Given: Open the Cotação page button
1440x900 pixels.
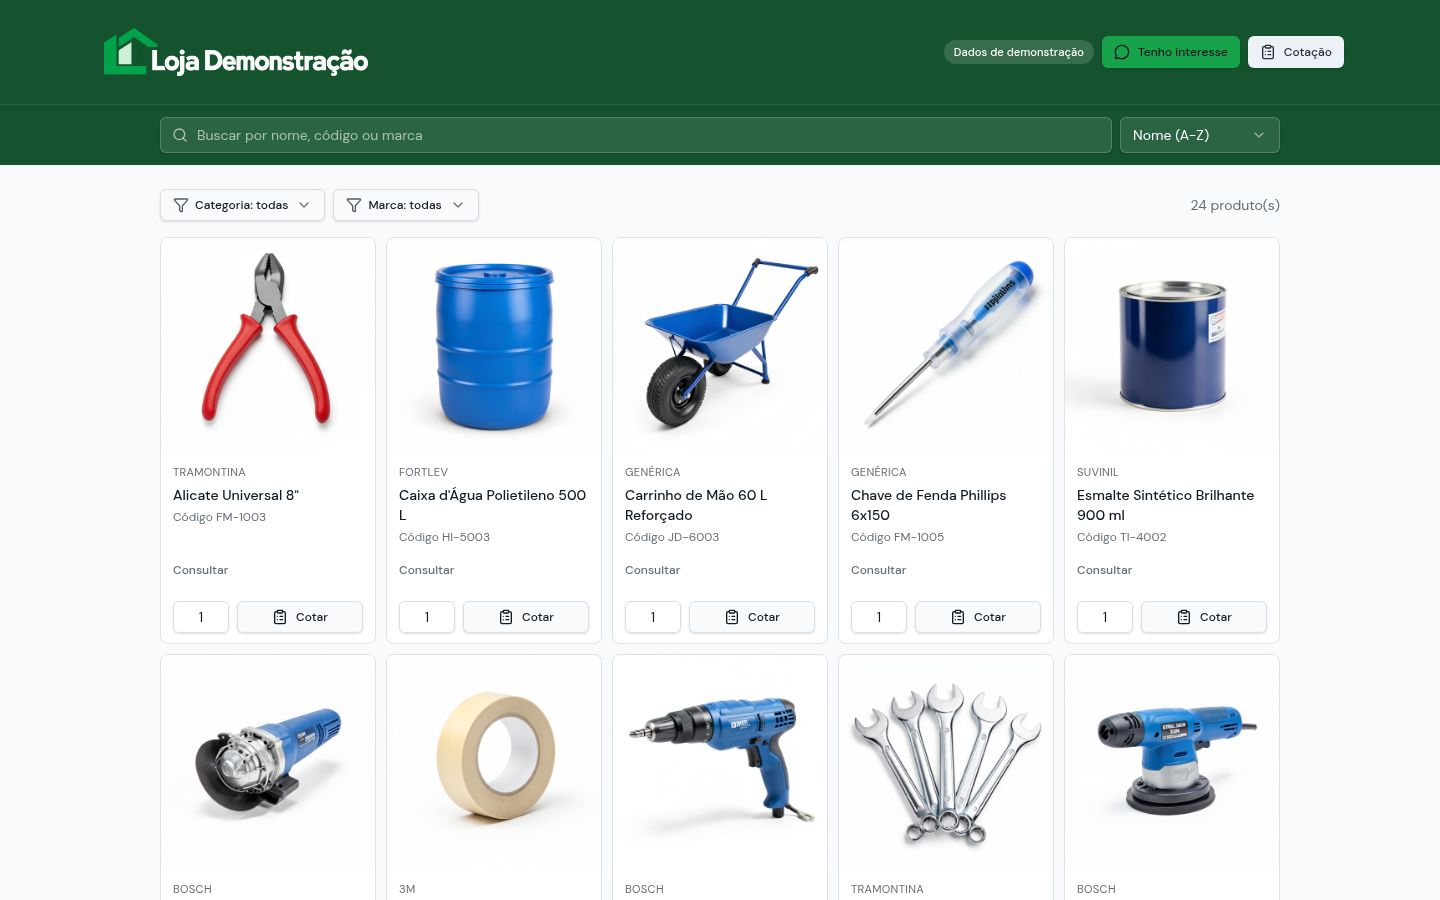Looking at the screenshot, I should 1296,52.
